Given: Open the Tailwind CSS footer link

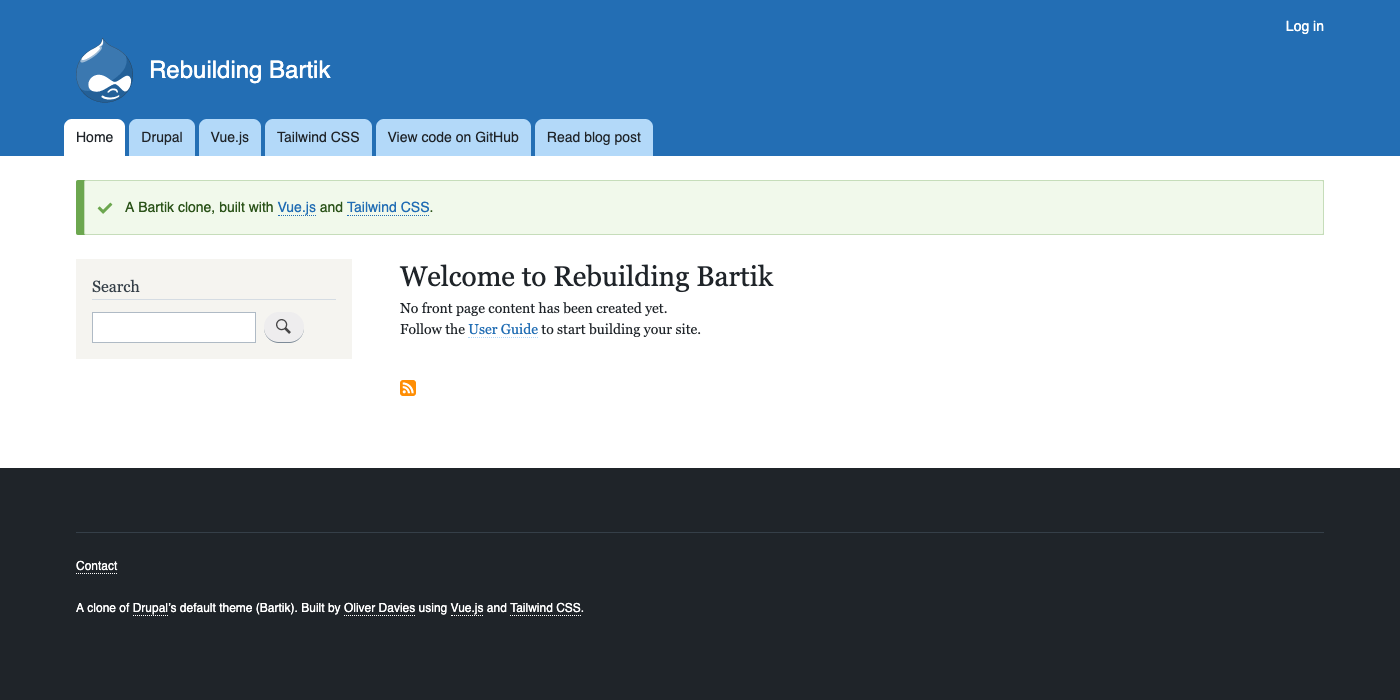Looking at the screenshot, I should [545, 608].
